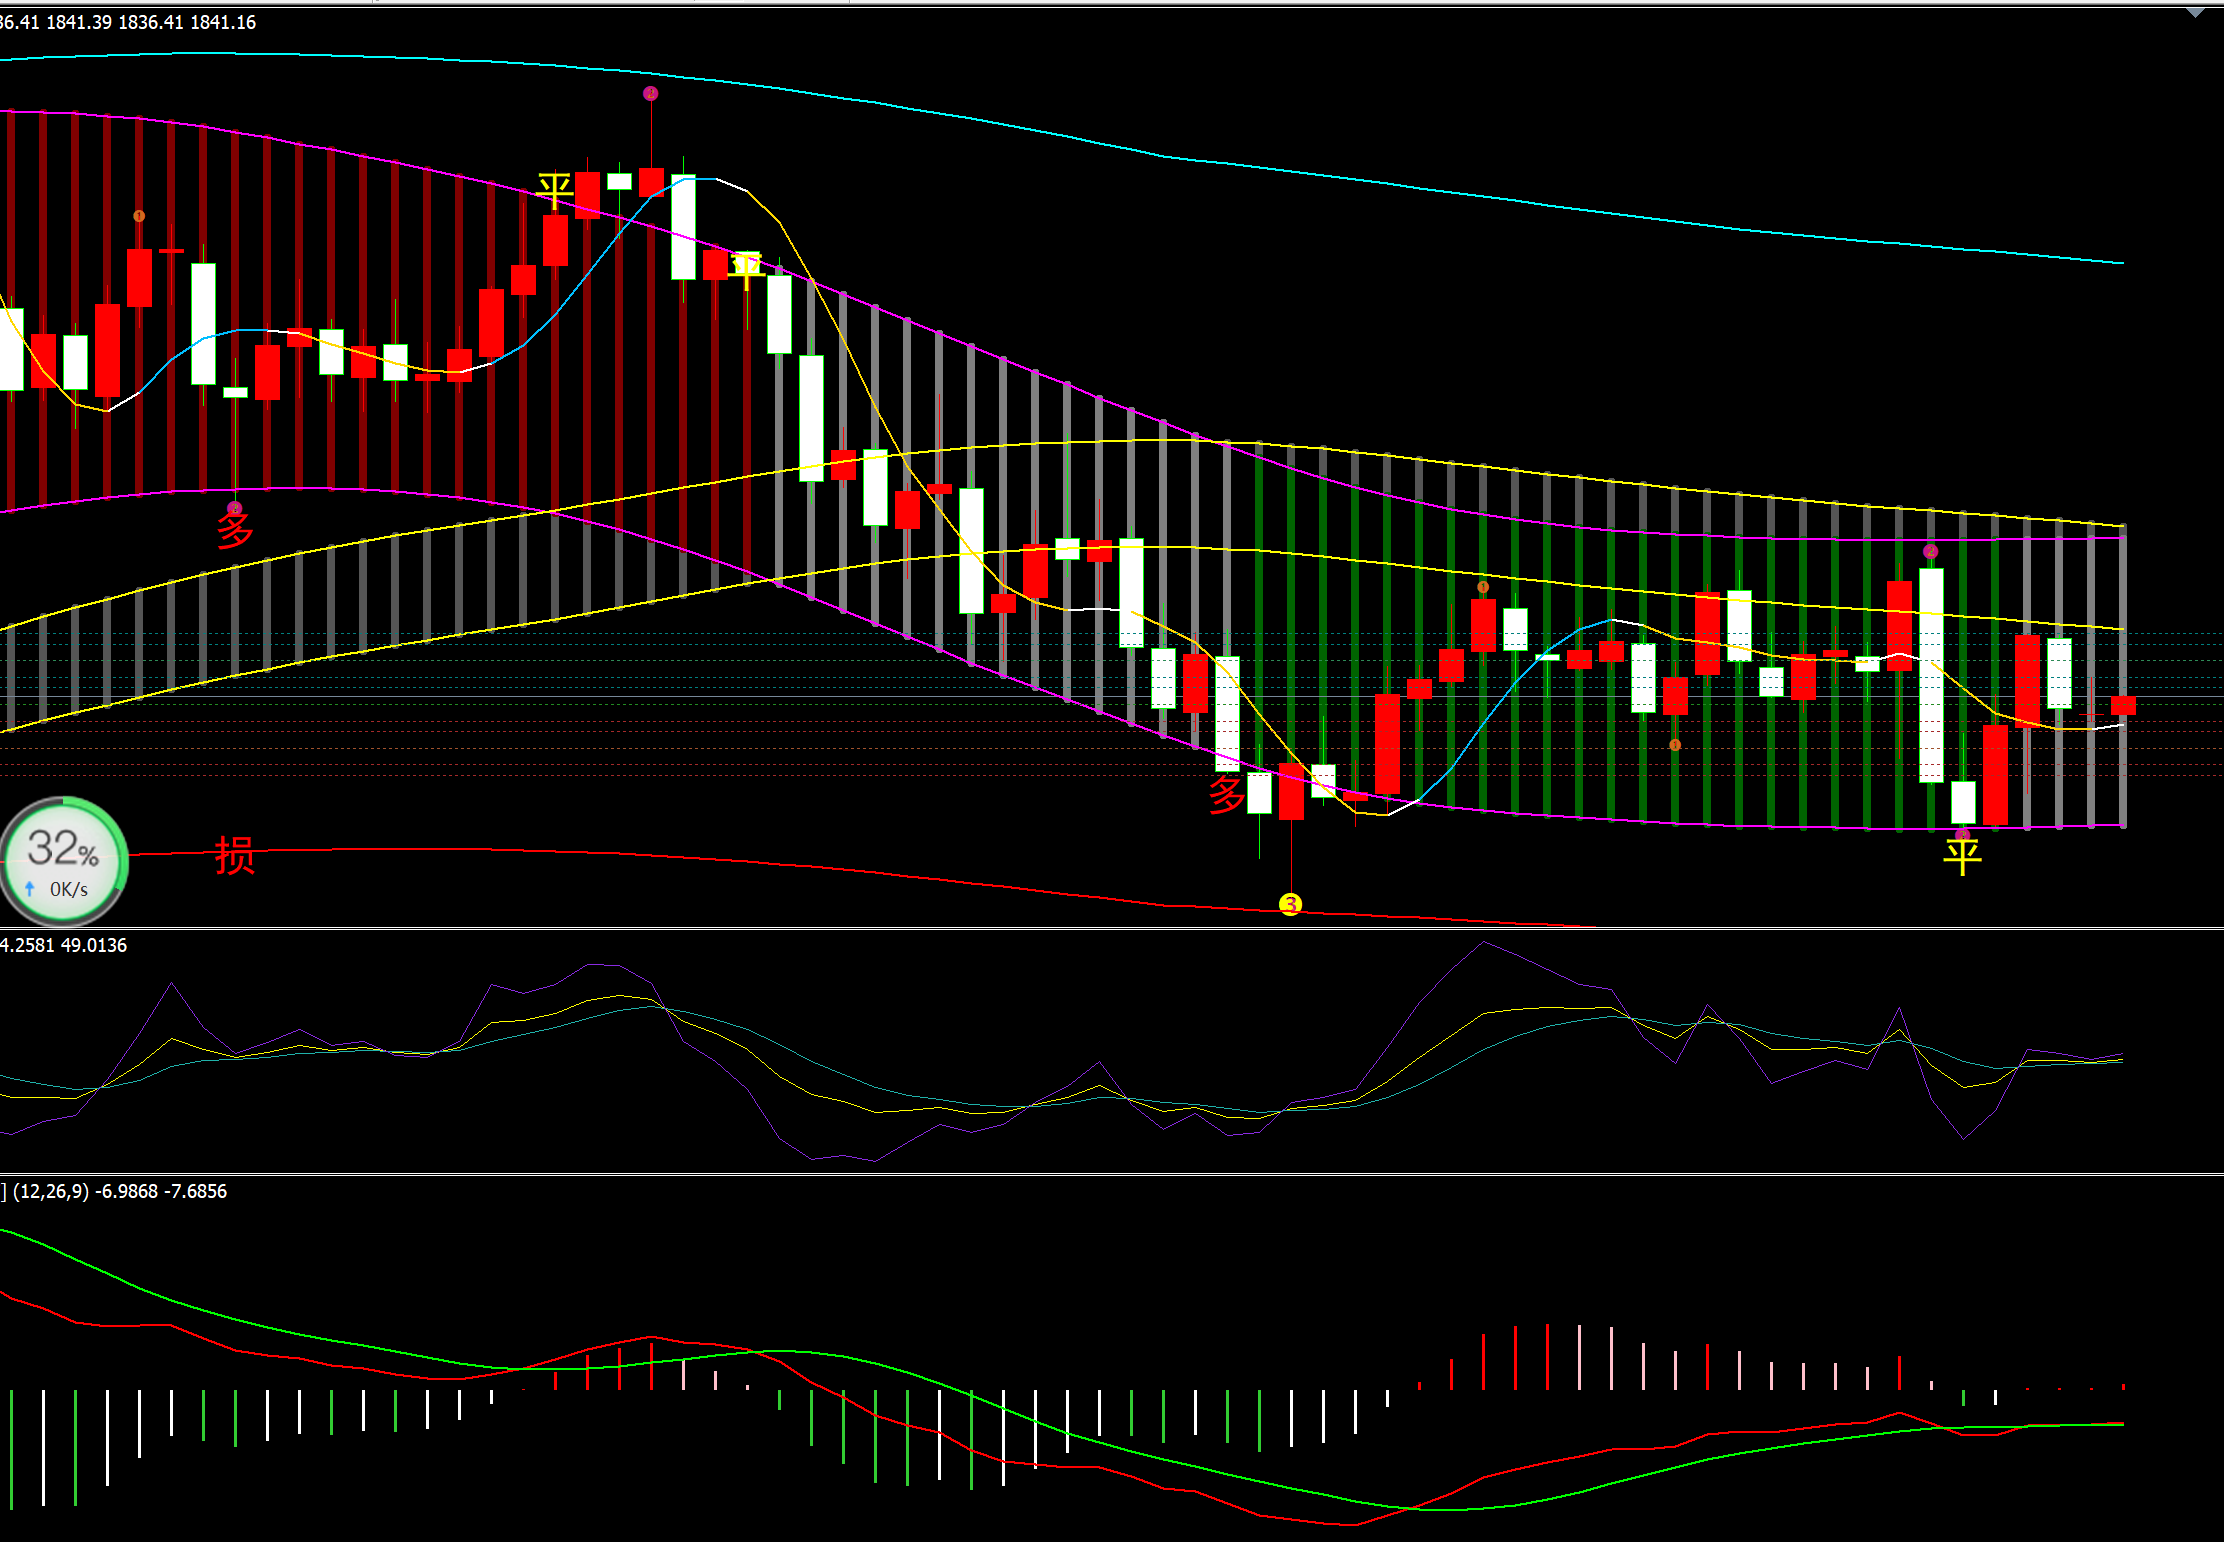Click the magenta dot atop the tall white candle
The width and height of the screenshot is (2224, 1542).
pyautogui.click(x=1930, y=552)
